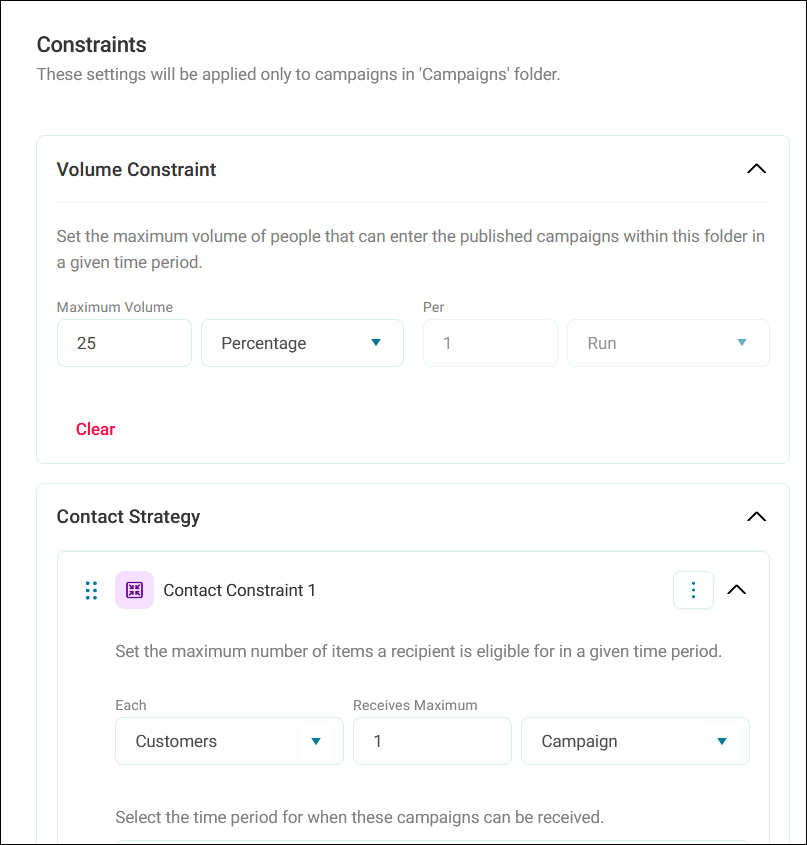This screenshot has height=845, width=807.
Task: Clear the Volume Constraint settings
Action: pyautogui.click(x=95, y=429)
